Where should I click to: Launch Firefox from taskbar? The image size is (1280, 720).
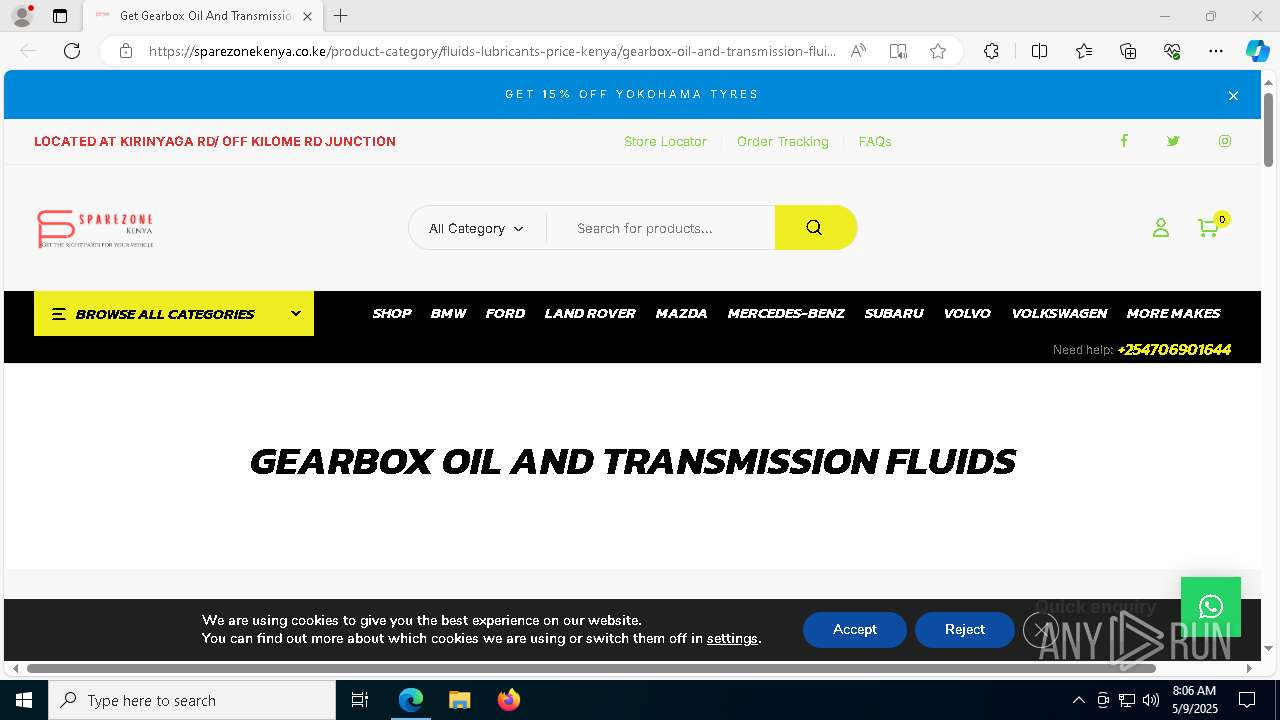coord(509,700)
